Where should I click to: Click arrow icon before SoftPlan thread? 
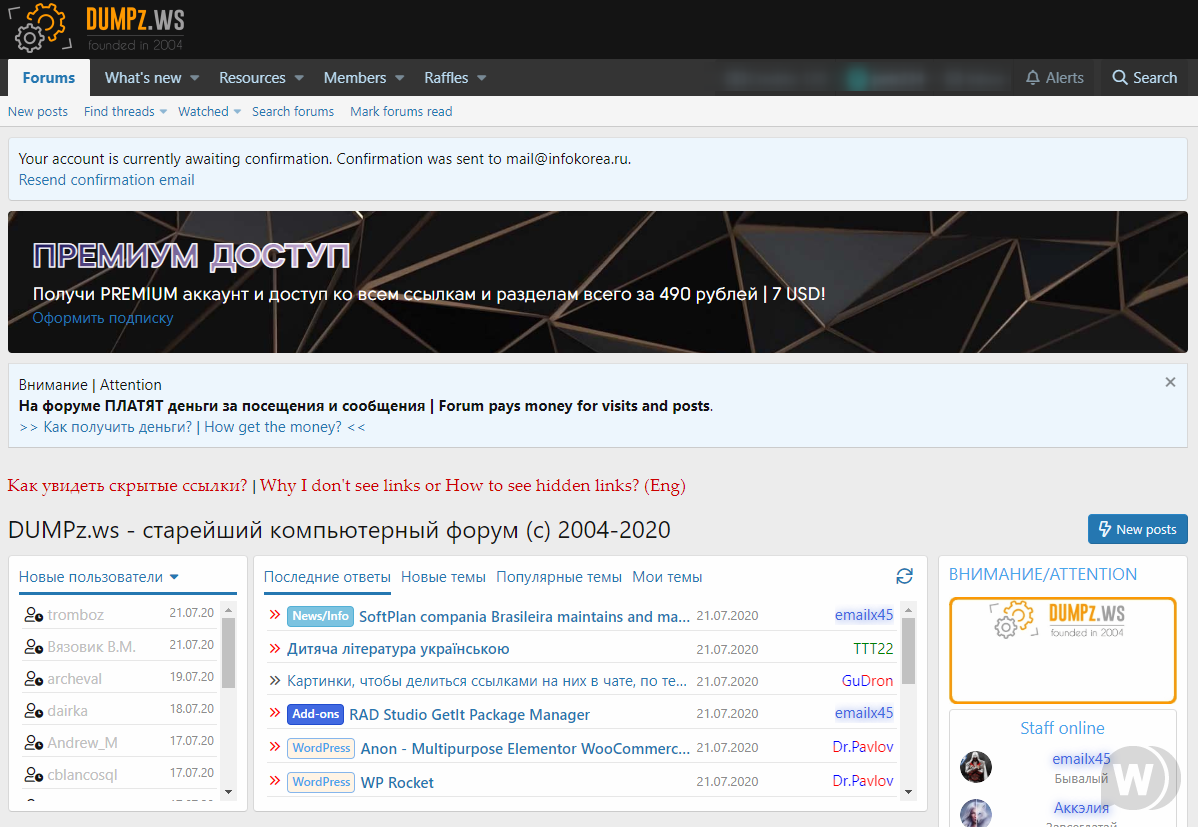[275, 615]
